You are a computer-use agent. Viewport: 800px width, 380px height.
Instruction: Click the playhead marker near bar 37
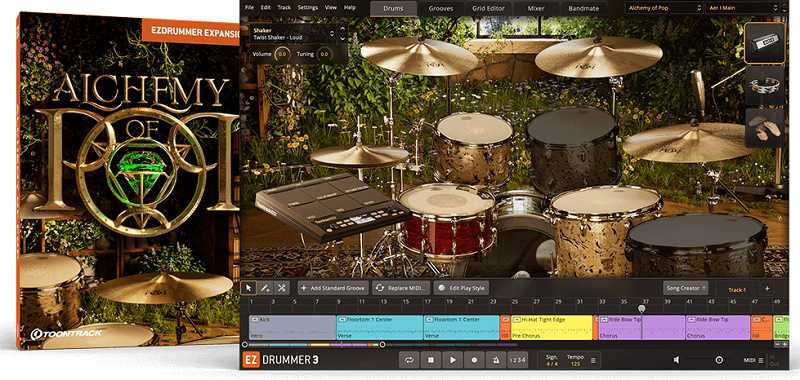pyautogui.click(x=642, y=309)
